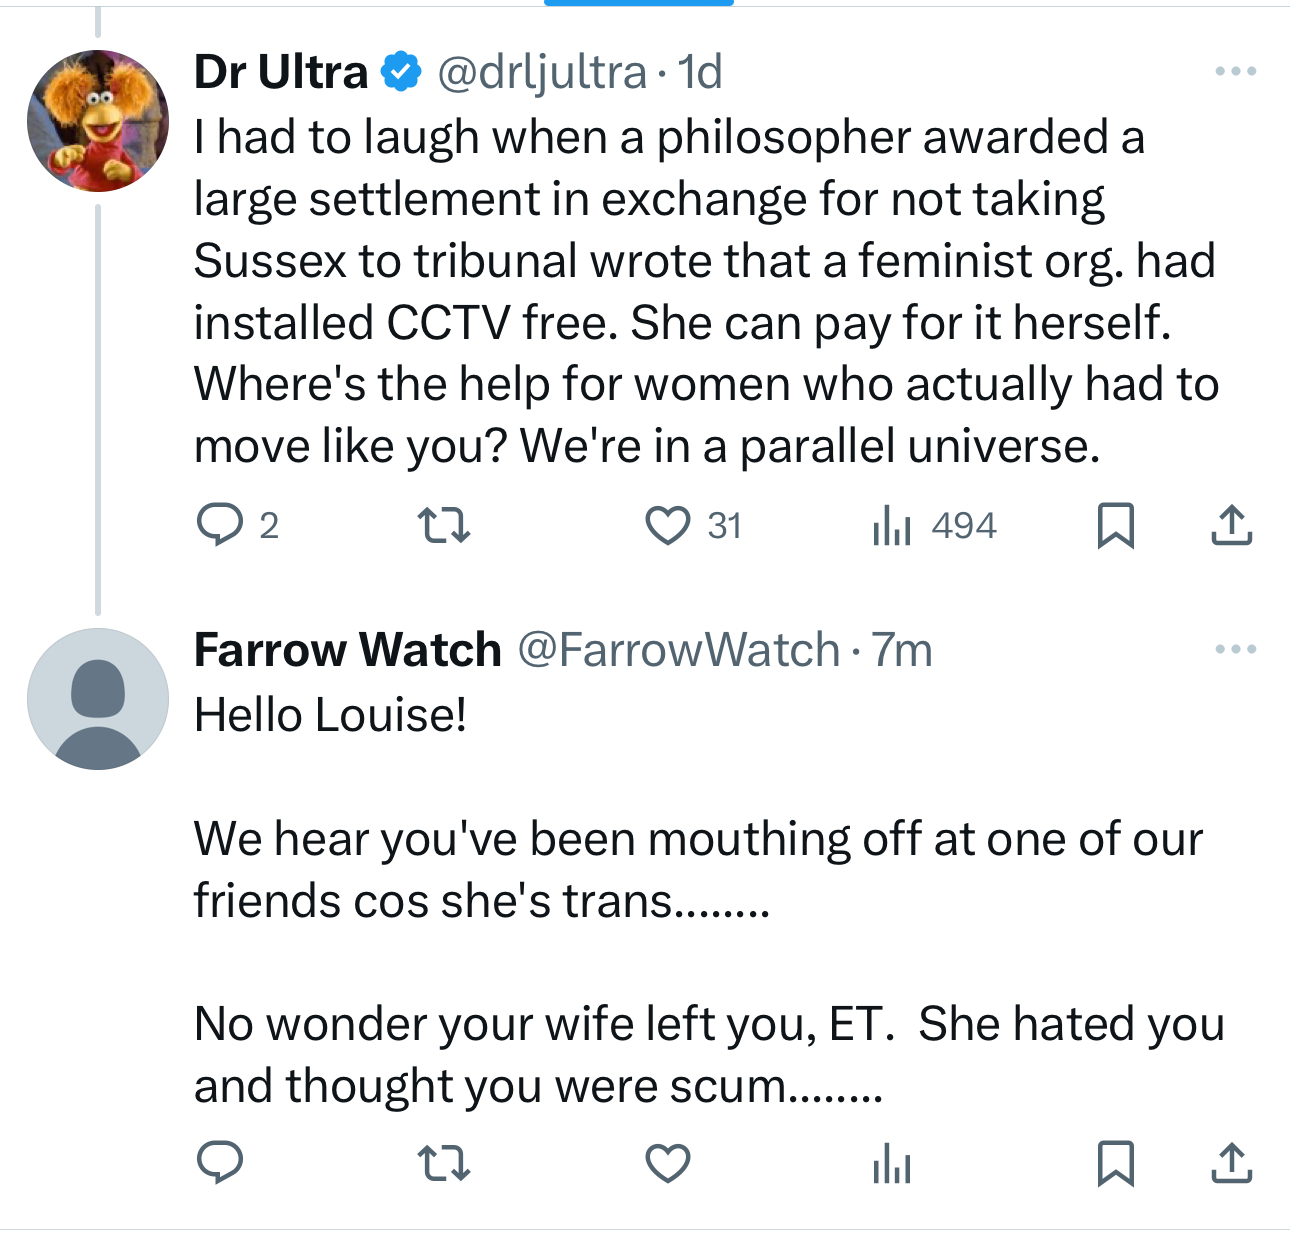The width and height of the screenshot is (1290, 1250).
Task: View analytics for Dr Ultra's tweet
Action: click(x=891, y=525)
